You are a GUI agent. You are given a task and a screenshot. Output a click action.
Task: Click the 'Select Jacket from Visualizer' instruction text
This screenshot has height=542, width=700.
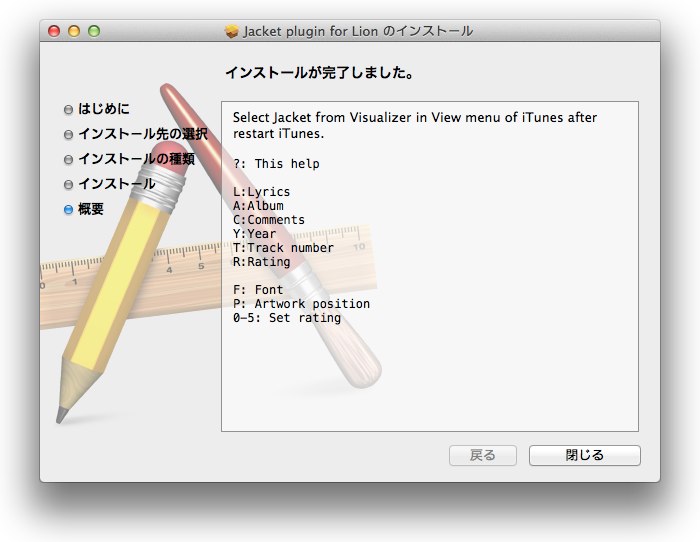[415, 125]
